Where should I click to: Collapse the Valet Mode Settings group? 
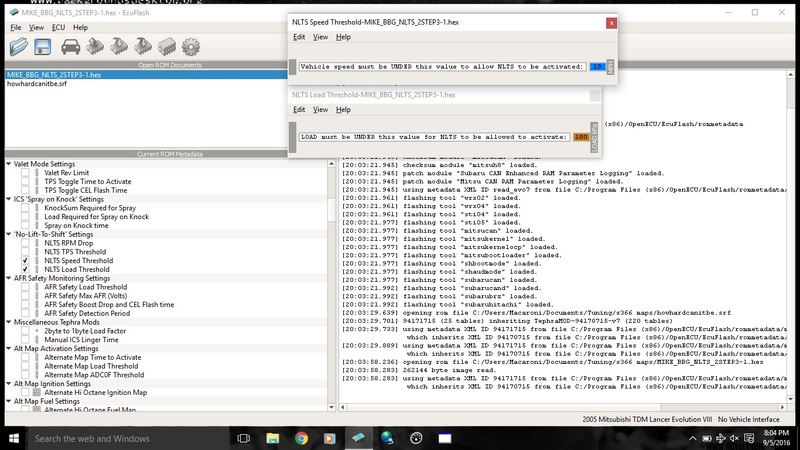(9, 164)
